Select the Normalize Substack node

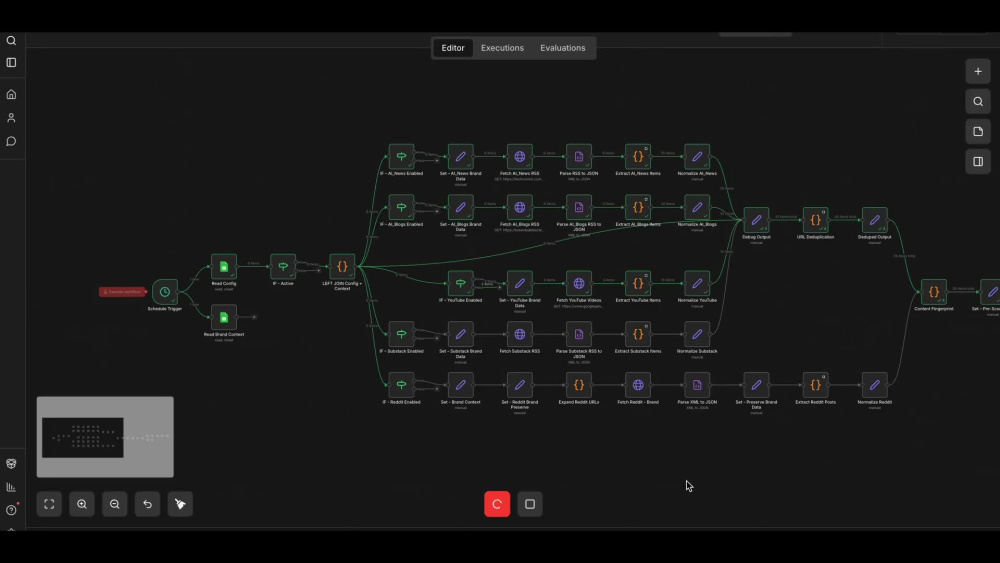click(697, 334)
